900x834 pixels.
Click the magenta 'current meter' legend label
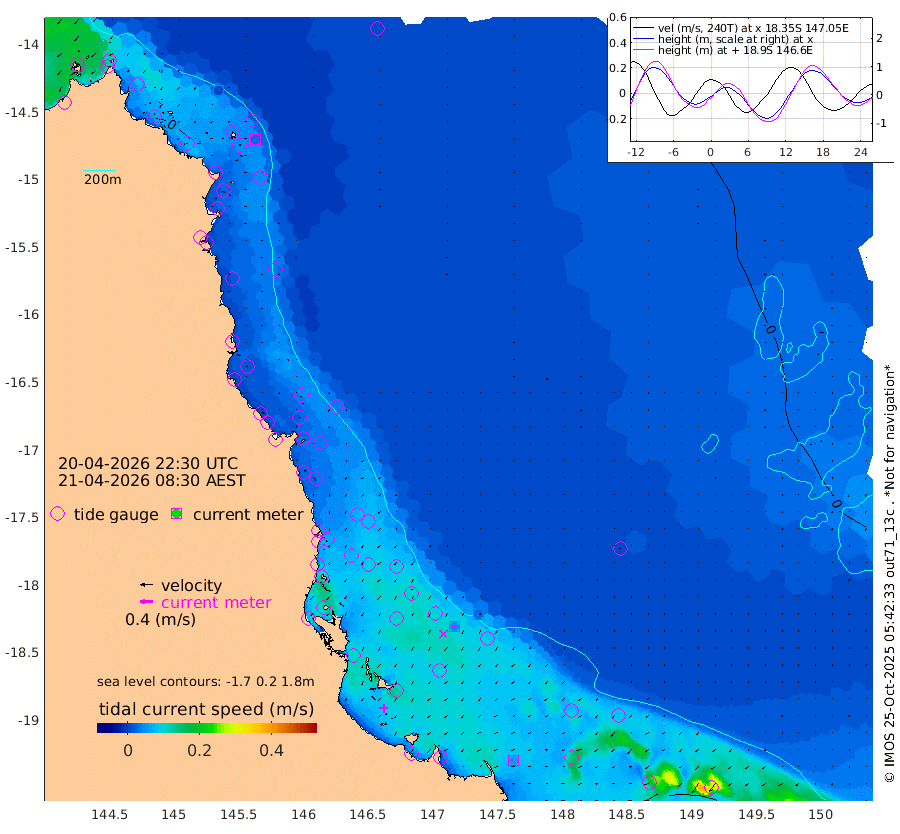[216, 603]
